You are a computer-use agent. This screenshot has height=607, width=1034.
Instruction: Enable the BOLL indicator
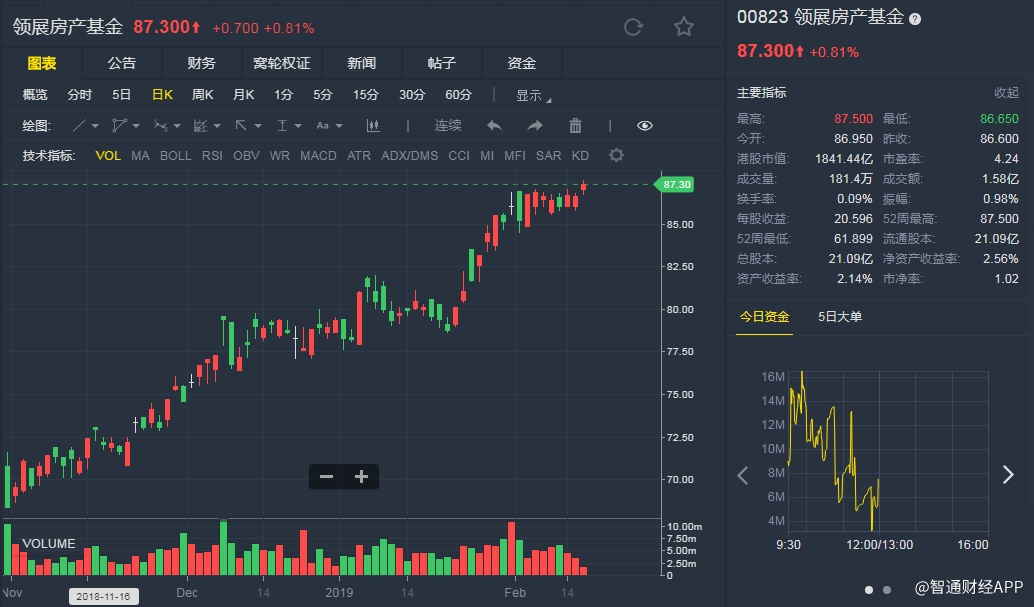[x=175, y=155]
